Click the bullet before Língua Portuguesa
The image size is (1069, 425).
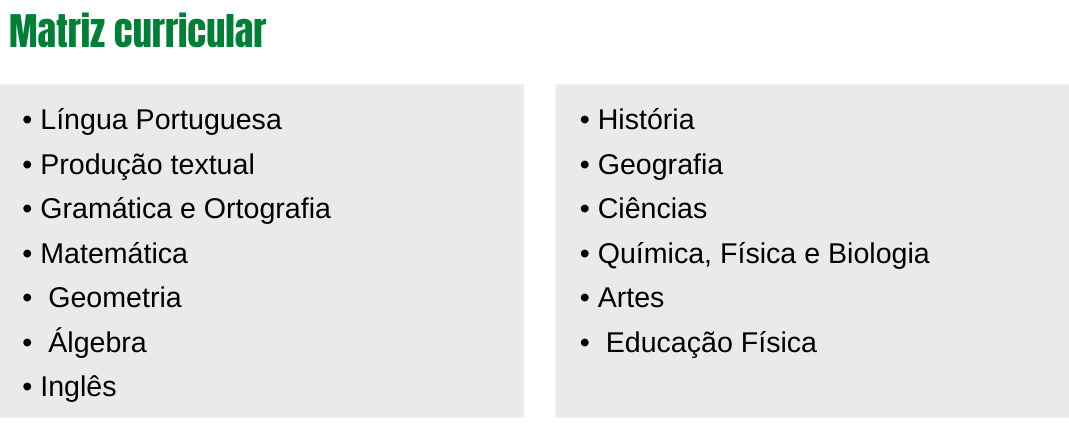coord(27,121)
